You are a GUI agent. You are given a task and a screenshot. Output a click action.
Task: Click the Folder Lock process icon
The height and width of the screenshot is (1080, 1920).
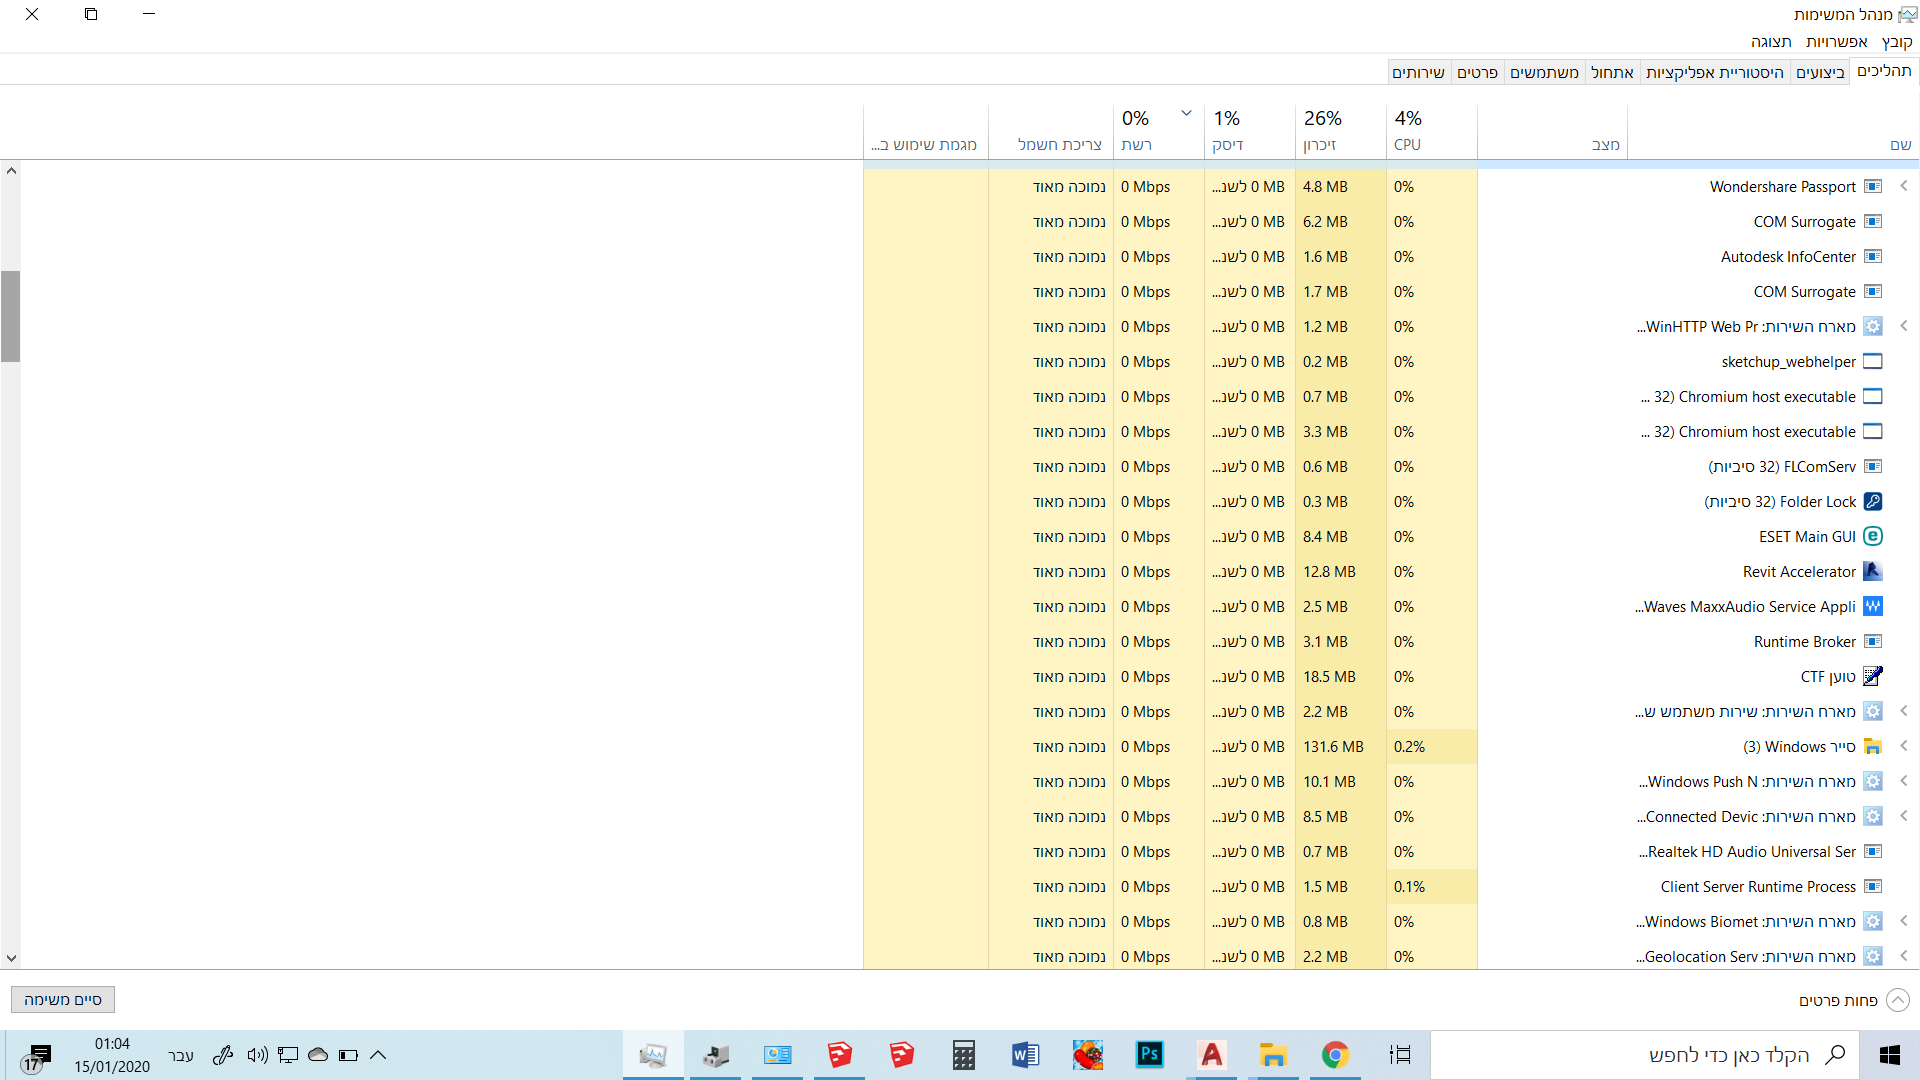(1873, 502)
